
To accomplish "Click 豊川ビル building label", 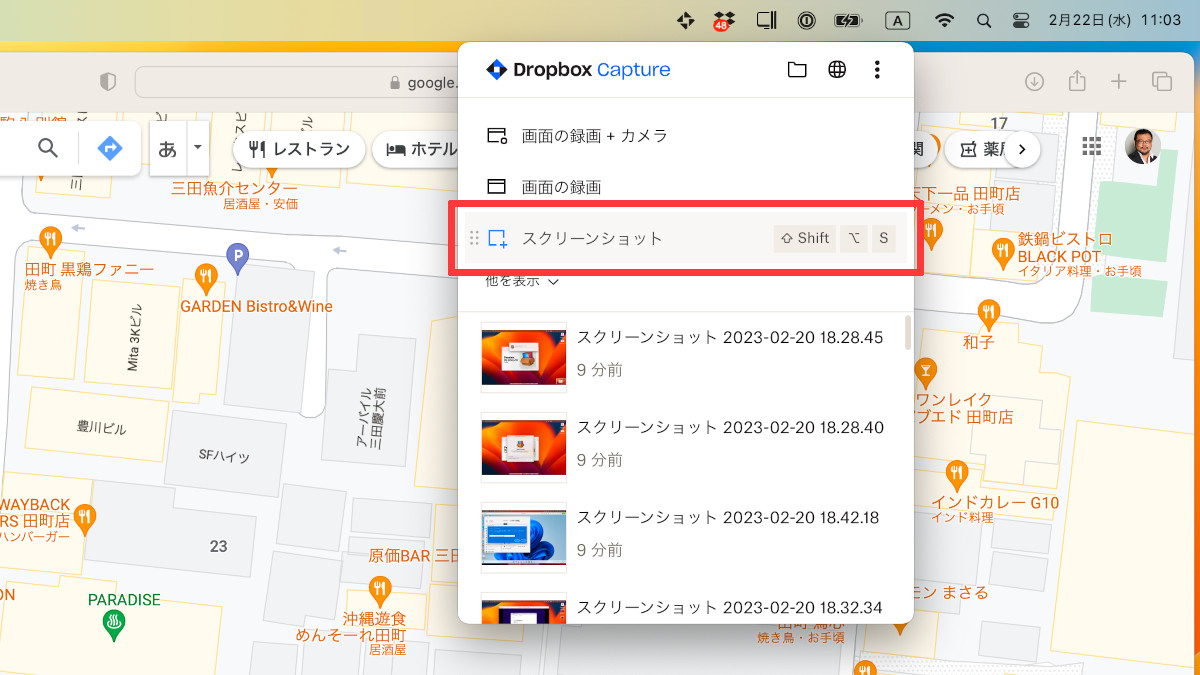I will tap(102, 428).
